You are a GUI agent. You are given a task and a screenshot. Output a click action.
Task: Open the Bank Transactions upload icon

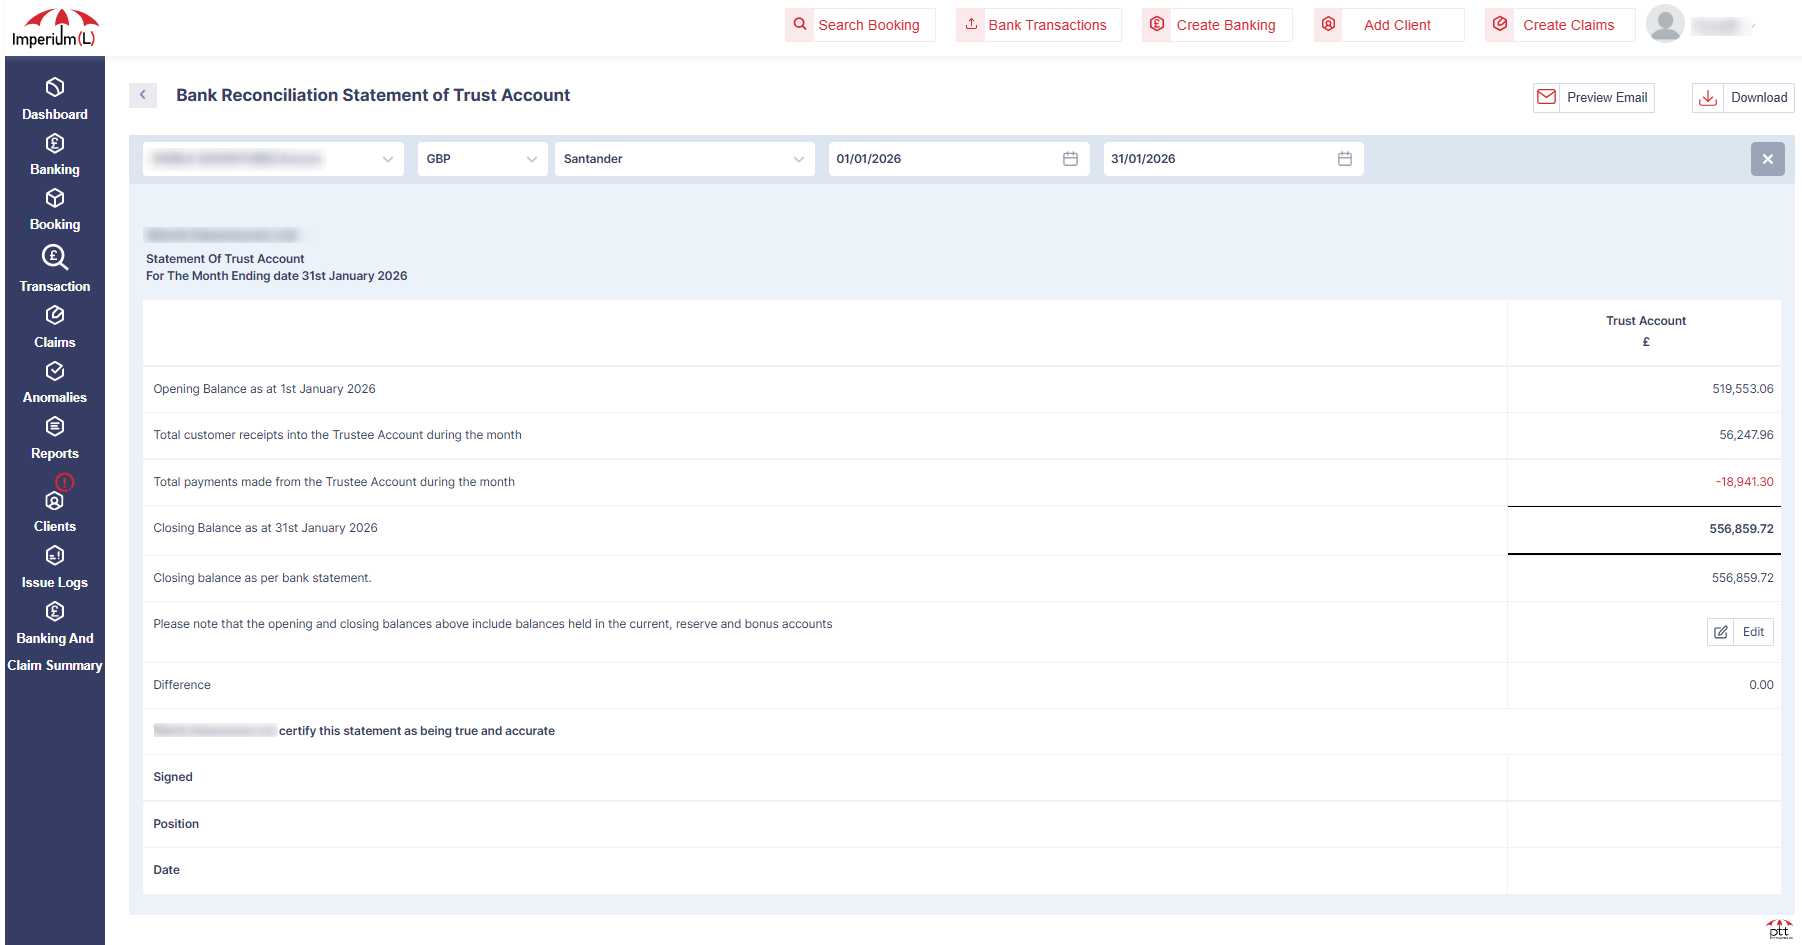[x=970, y=24]
